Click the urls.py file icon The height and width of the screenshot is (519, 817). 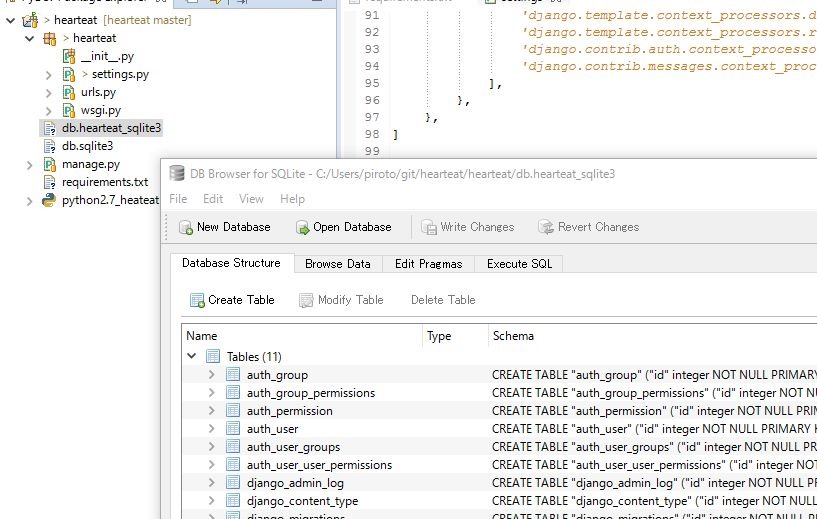(x=69, y=92)
